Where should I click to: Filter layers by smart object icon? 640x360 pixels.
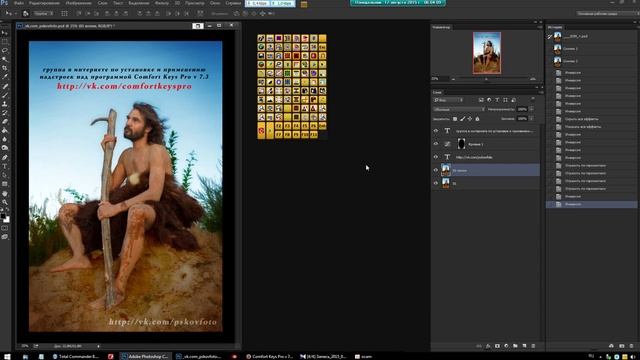tap(513, 100)
